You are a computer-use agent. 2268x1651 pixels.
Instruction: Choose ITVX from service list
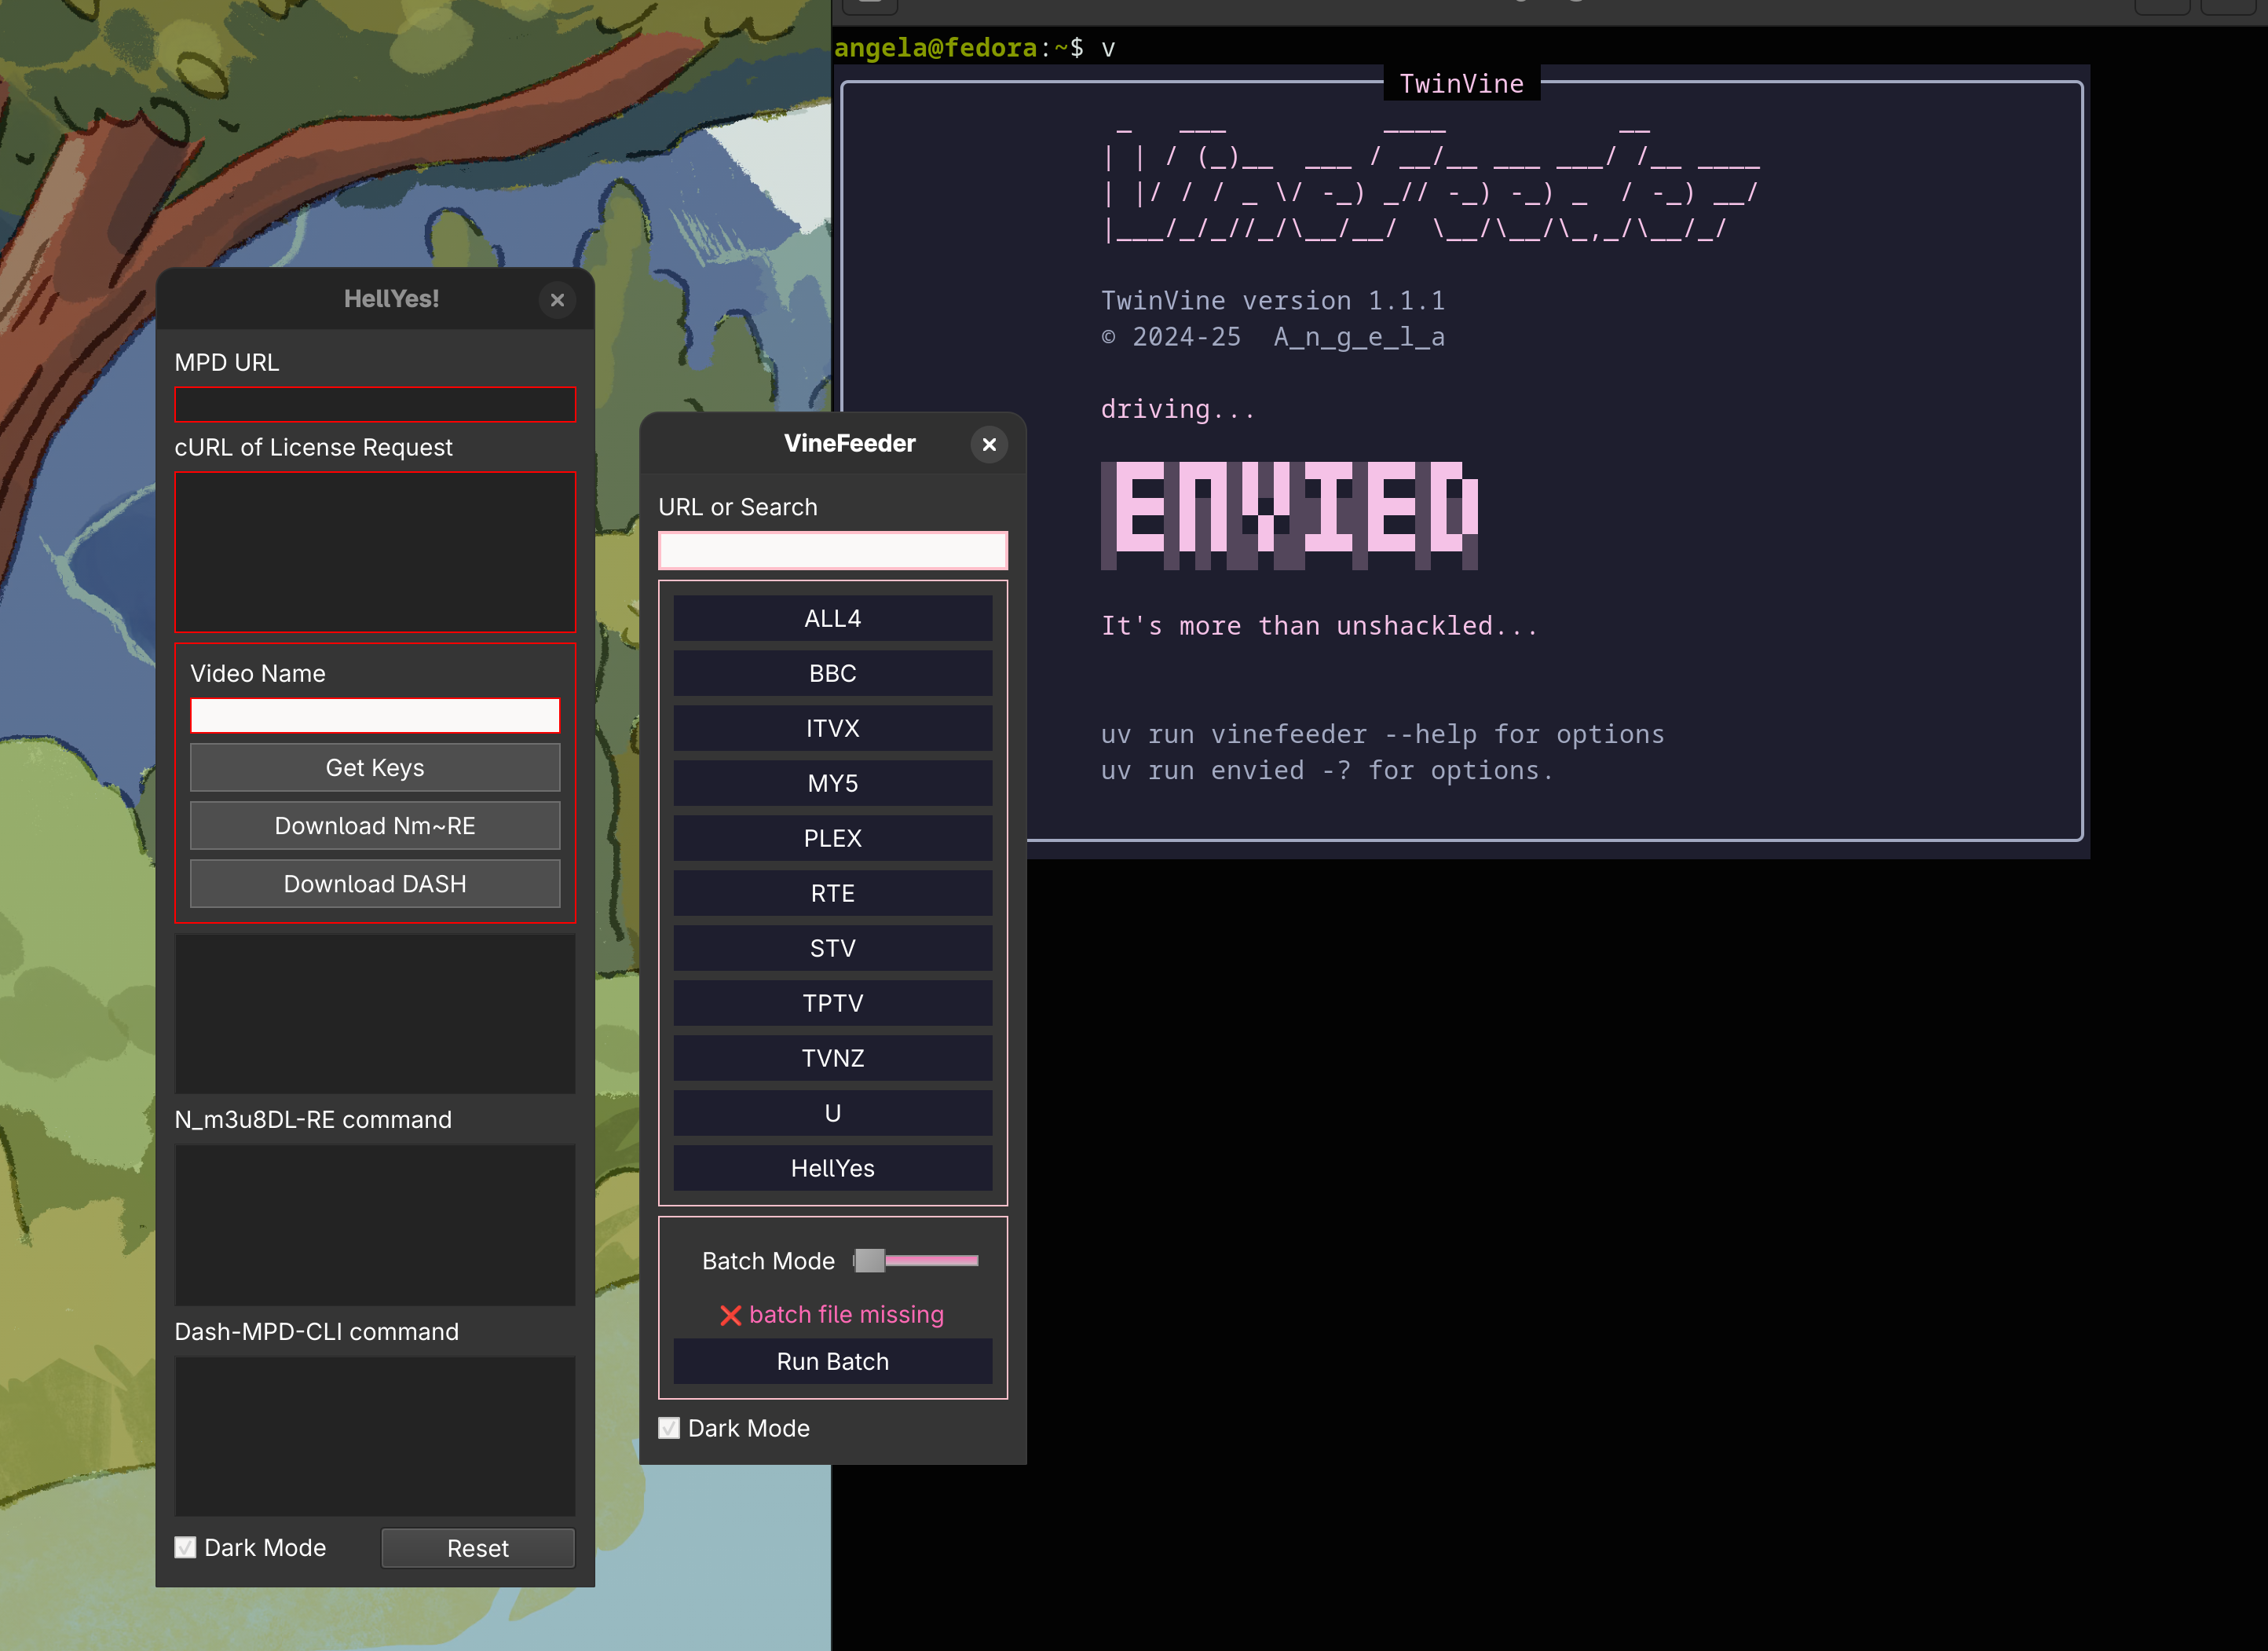pyautogui.click(x=832, y=729)
